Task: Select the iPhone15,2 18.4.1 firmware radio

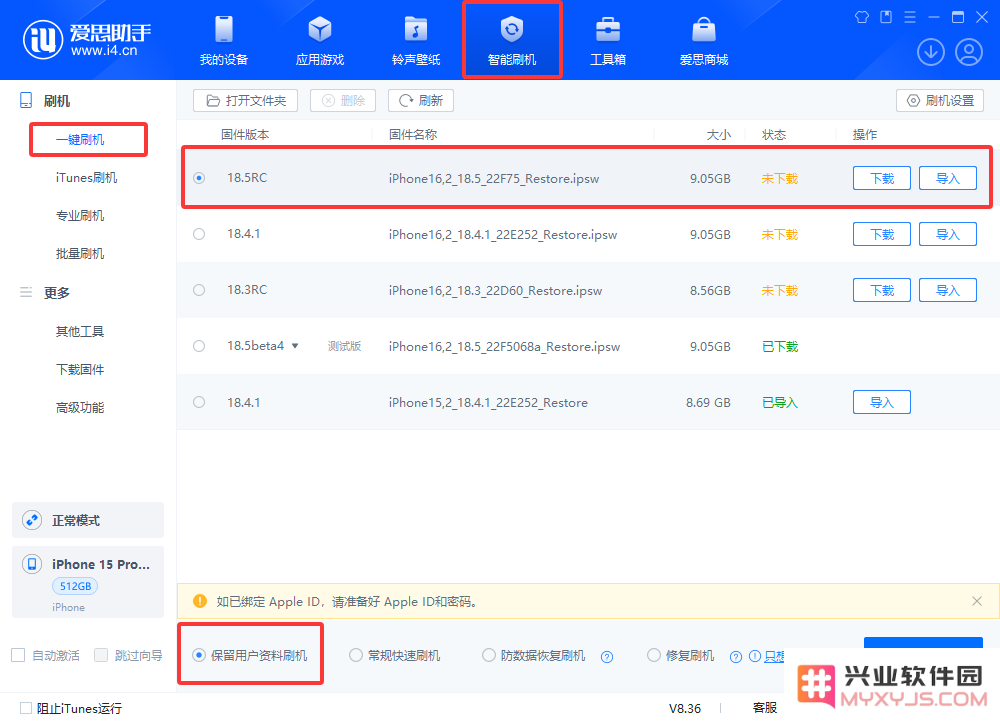Action: (199, 402)
